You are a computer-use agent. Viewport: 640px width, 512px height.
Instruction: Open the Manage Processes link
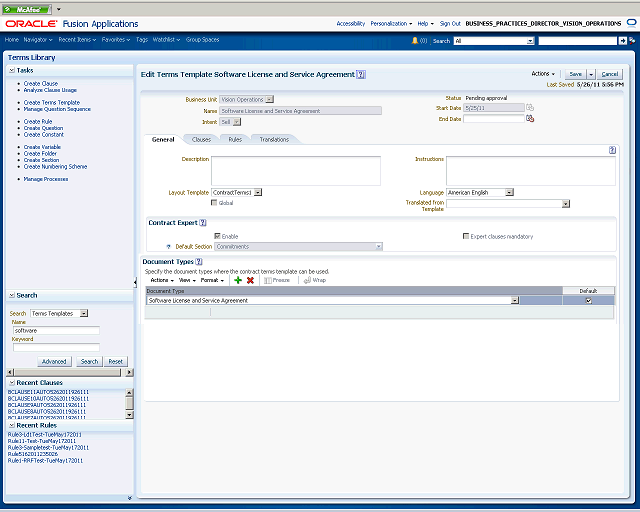pos(46,179)
